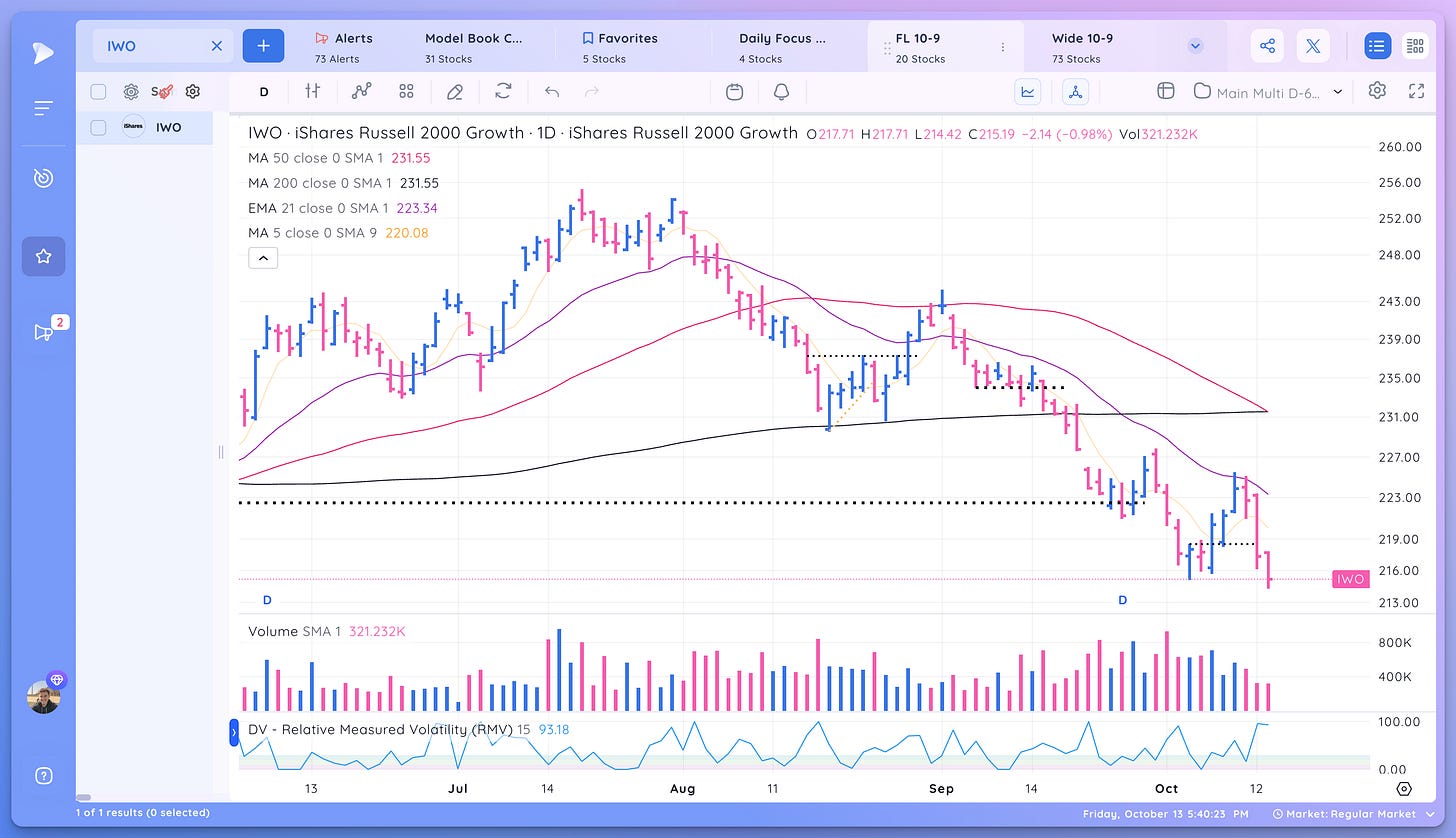Open the panel layout icon
1456x838 pixels.
tap(1165, 91)
